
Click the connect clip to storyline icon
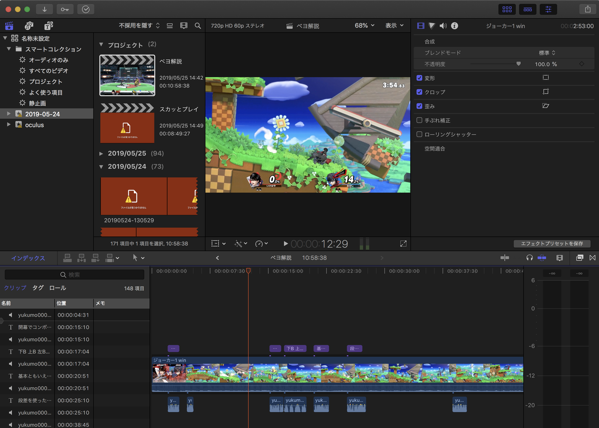pyautogui.click(x=67, y=258)
